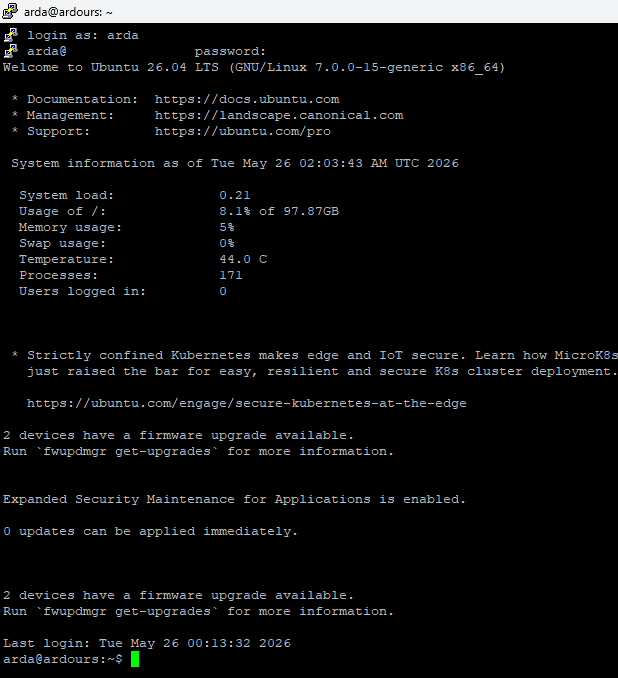Click the second '2 devices have a firmware upgrade' line

pyautogui.click(x=178, y=595)
